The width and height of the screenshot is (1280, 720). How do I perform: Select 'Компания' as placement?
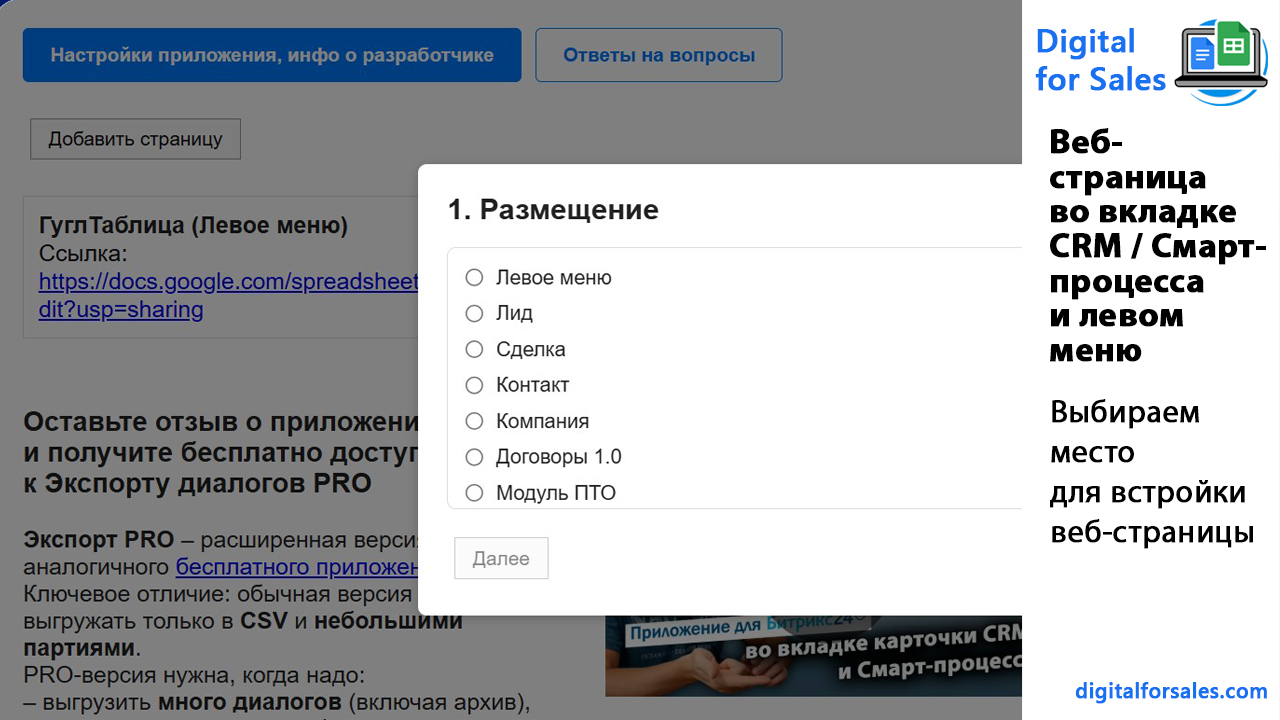coord(475,422)
